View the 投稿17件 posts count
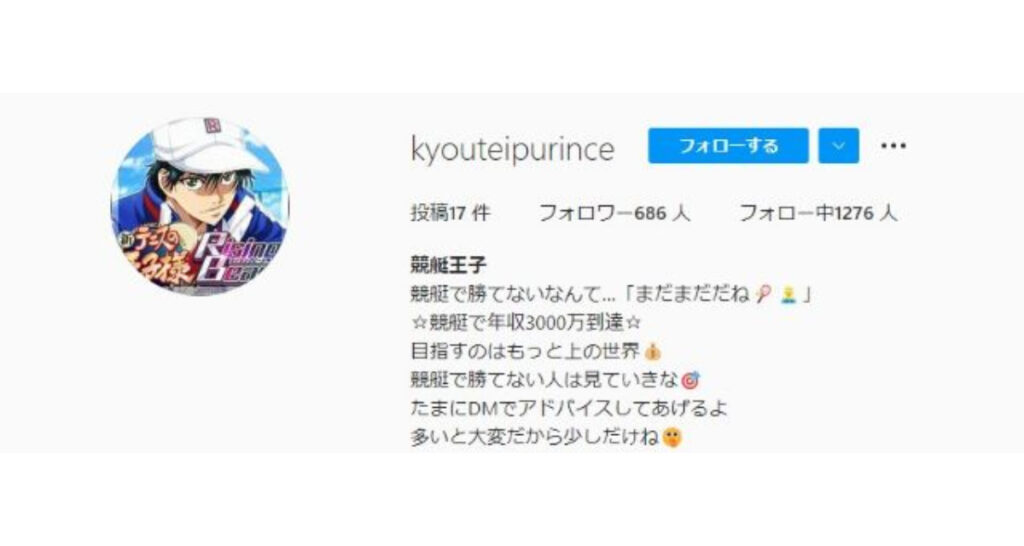 pos(450,213)
